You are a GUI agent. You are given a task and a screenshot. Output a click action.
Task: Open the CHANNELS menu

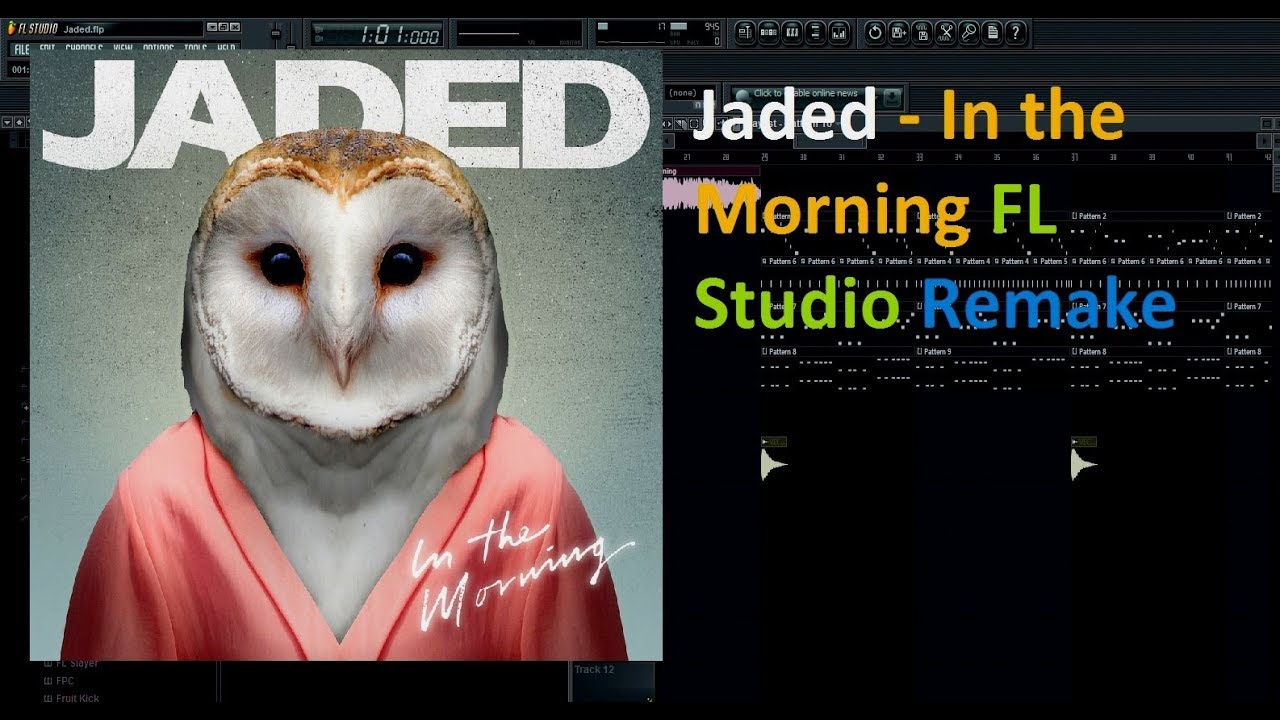click(84, 48)
